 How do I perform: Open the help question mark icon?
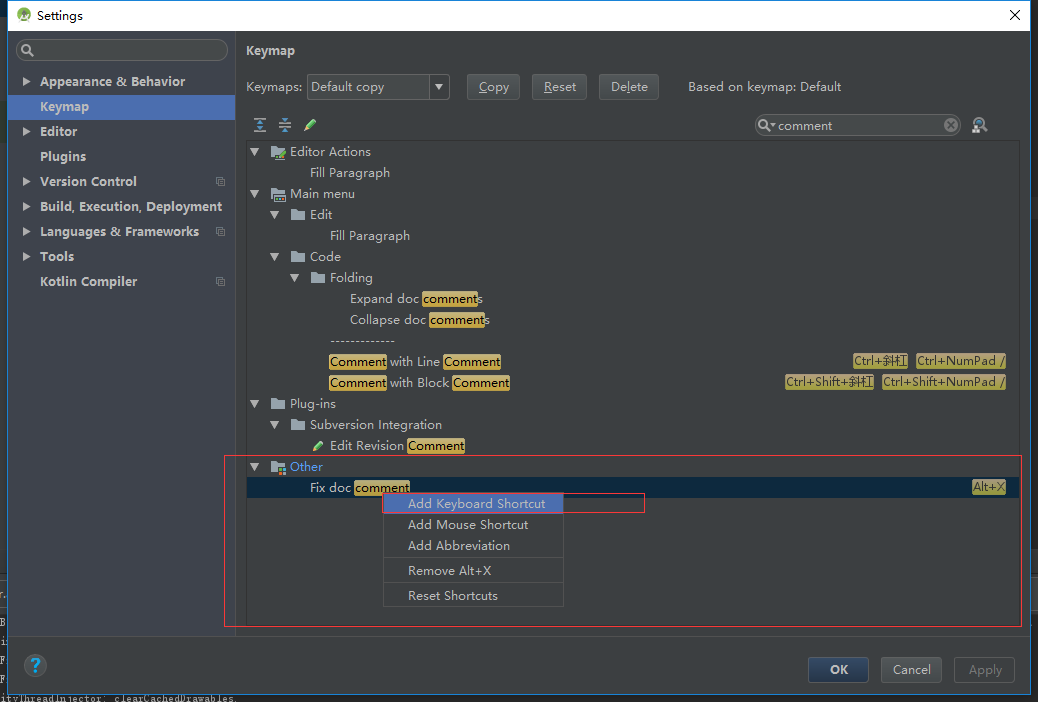click(x=35, y=665)
